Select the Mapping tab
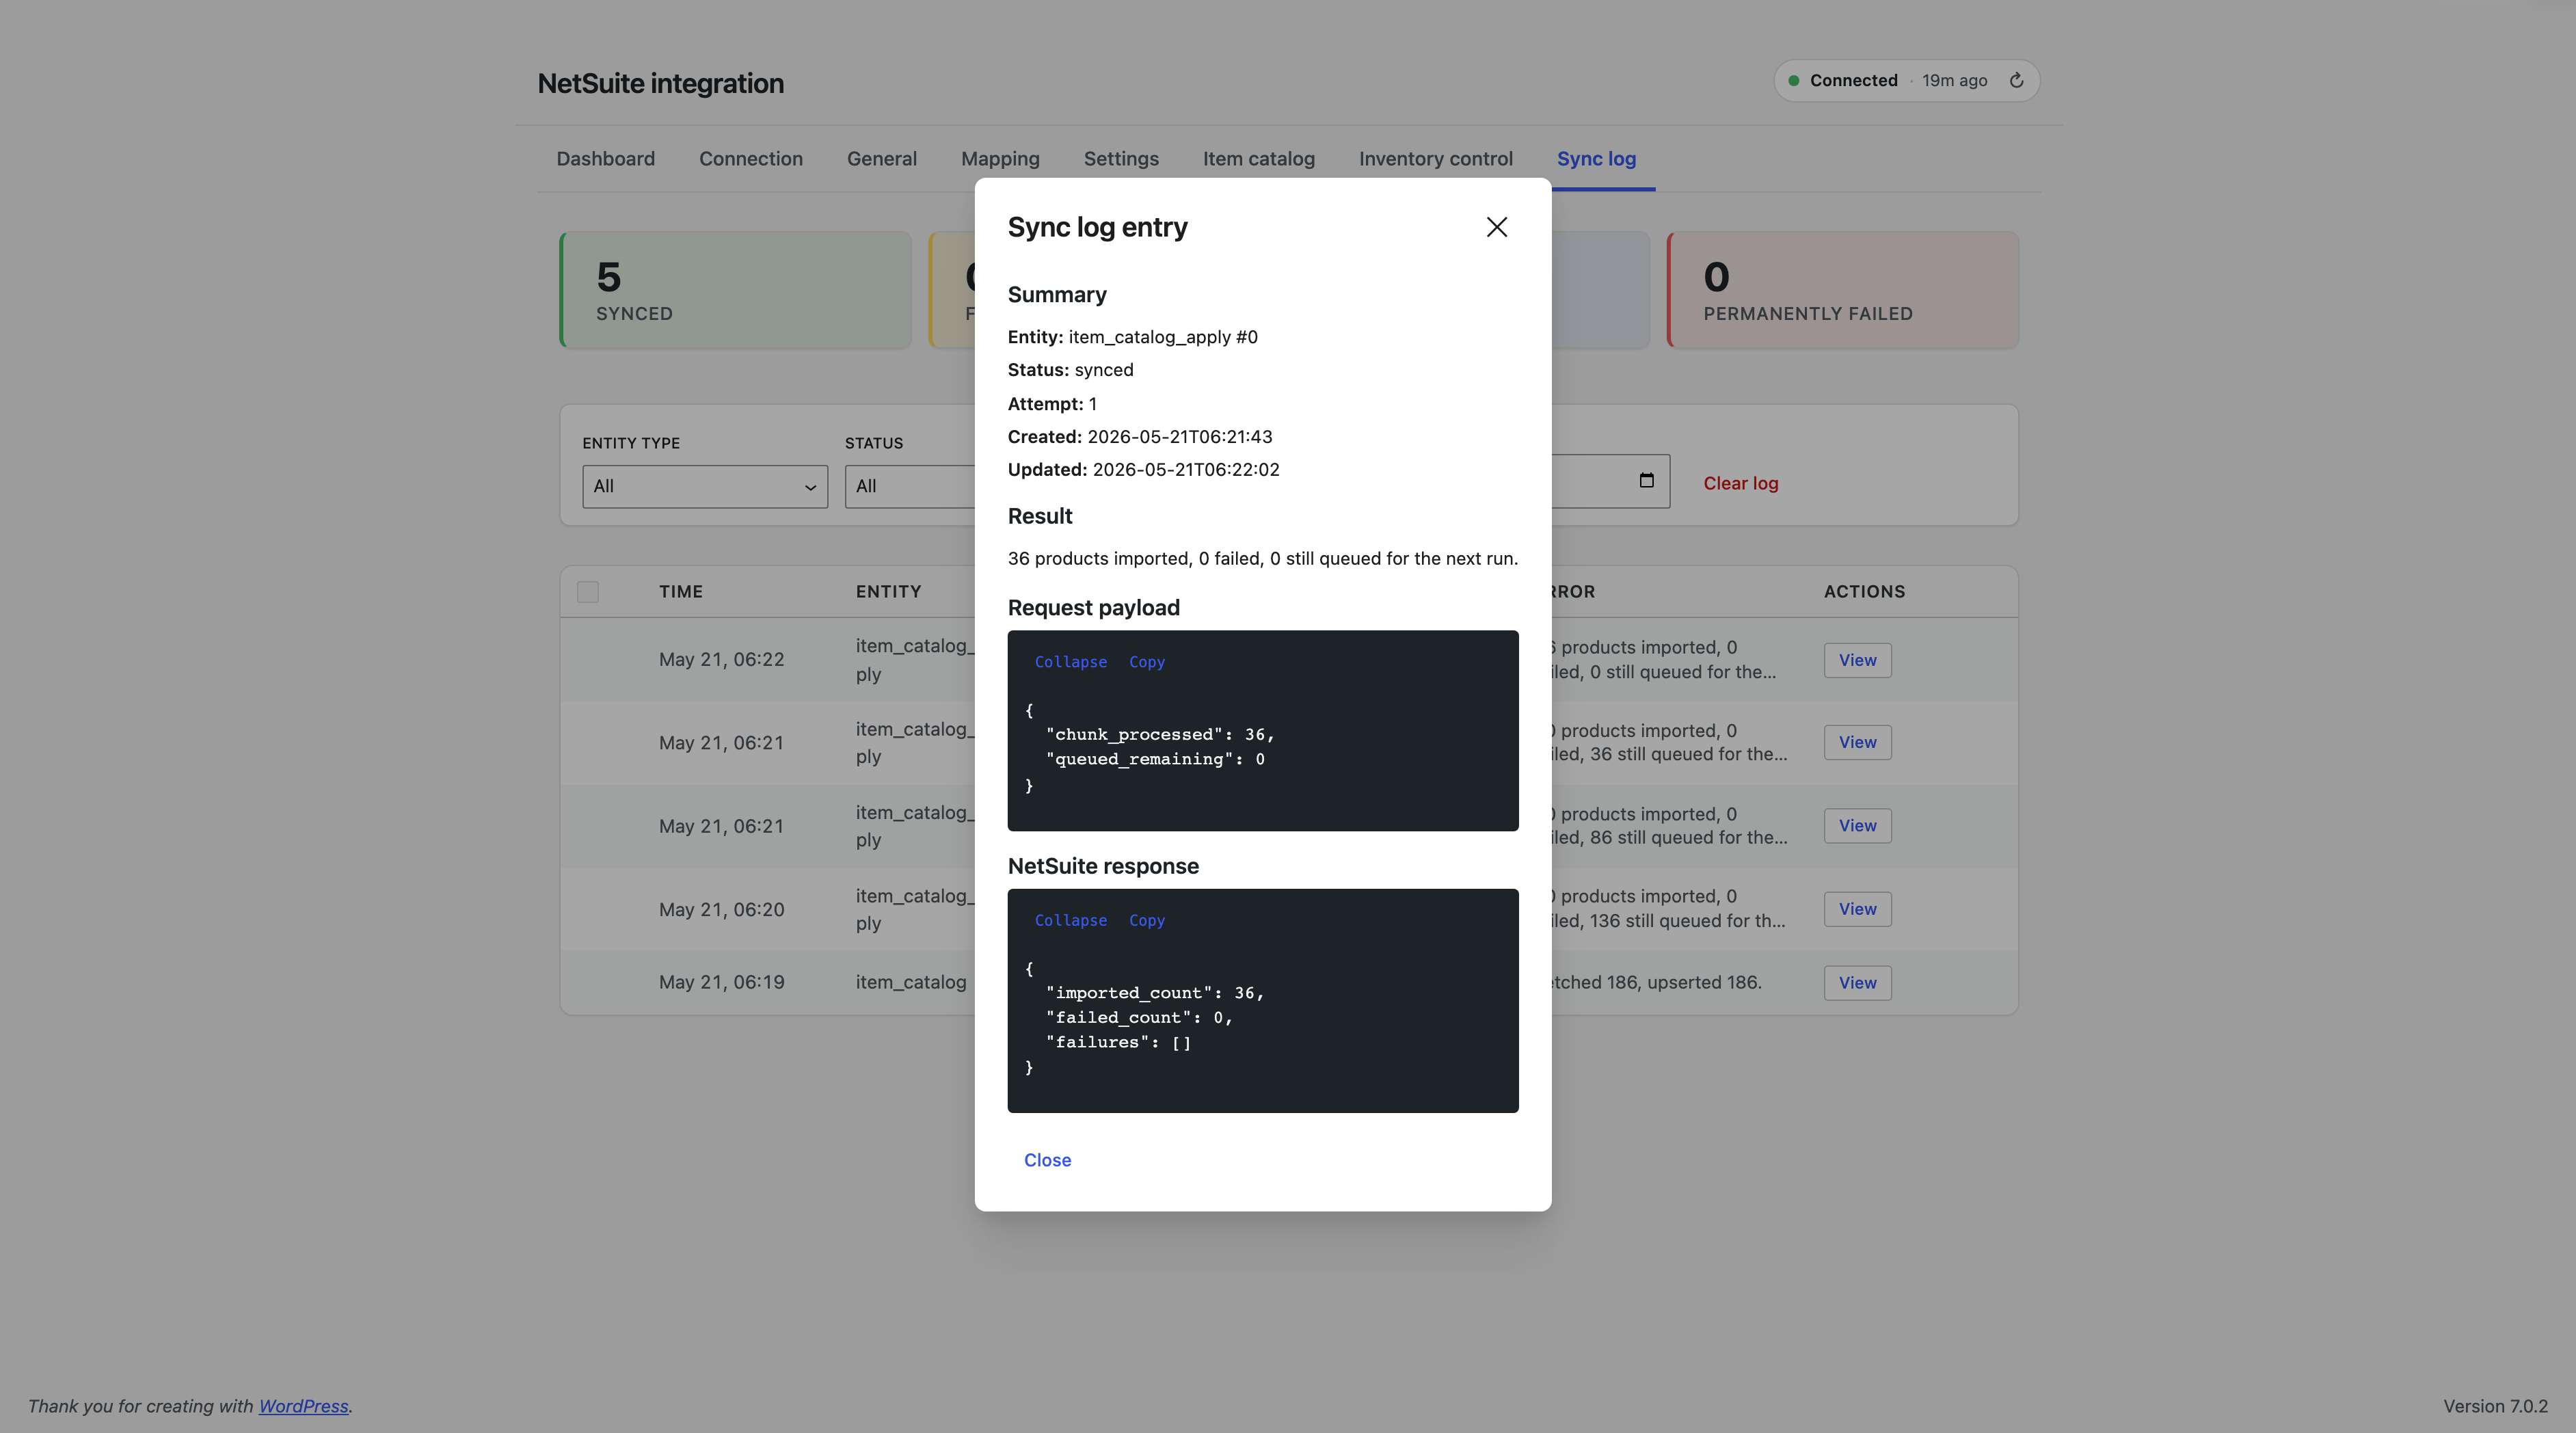This screenshot has height=1433, width=2576. tap(1000, 159)
